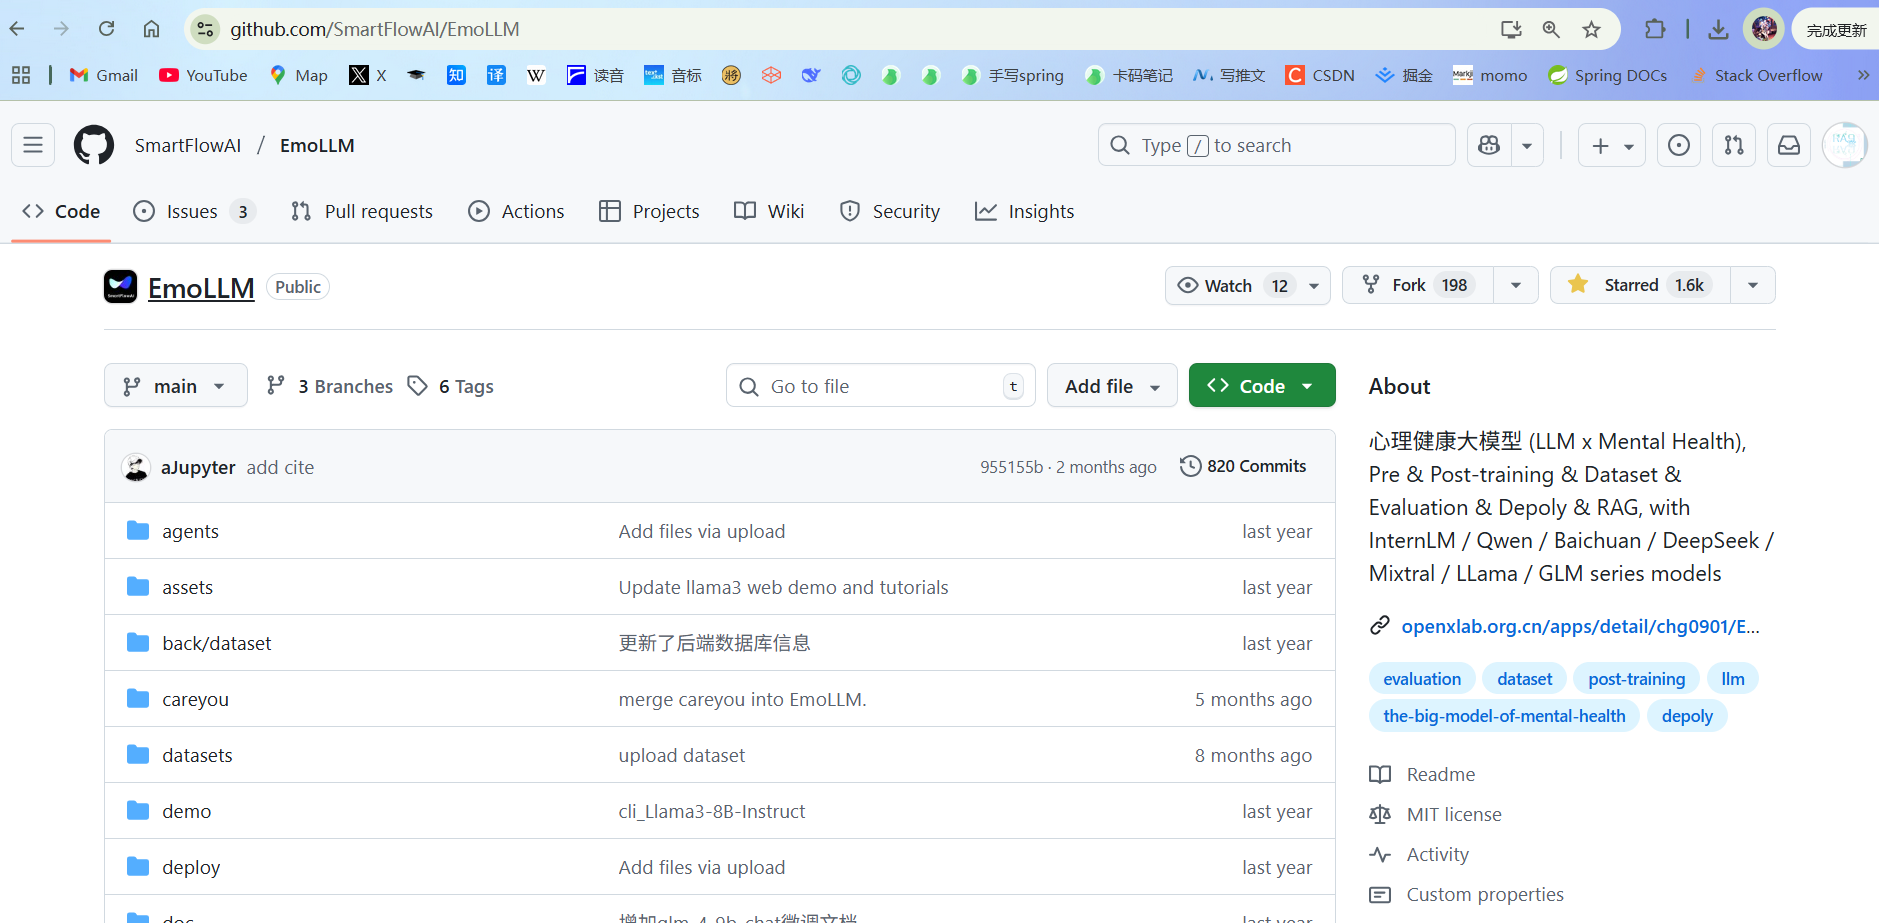Open the Insights tab
This screenshot has width=1879, height=923.
pyautogui.click(x=1024, y=211)
